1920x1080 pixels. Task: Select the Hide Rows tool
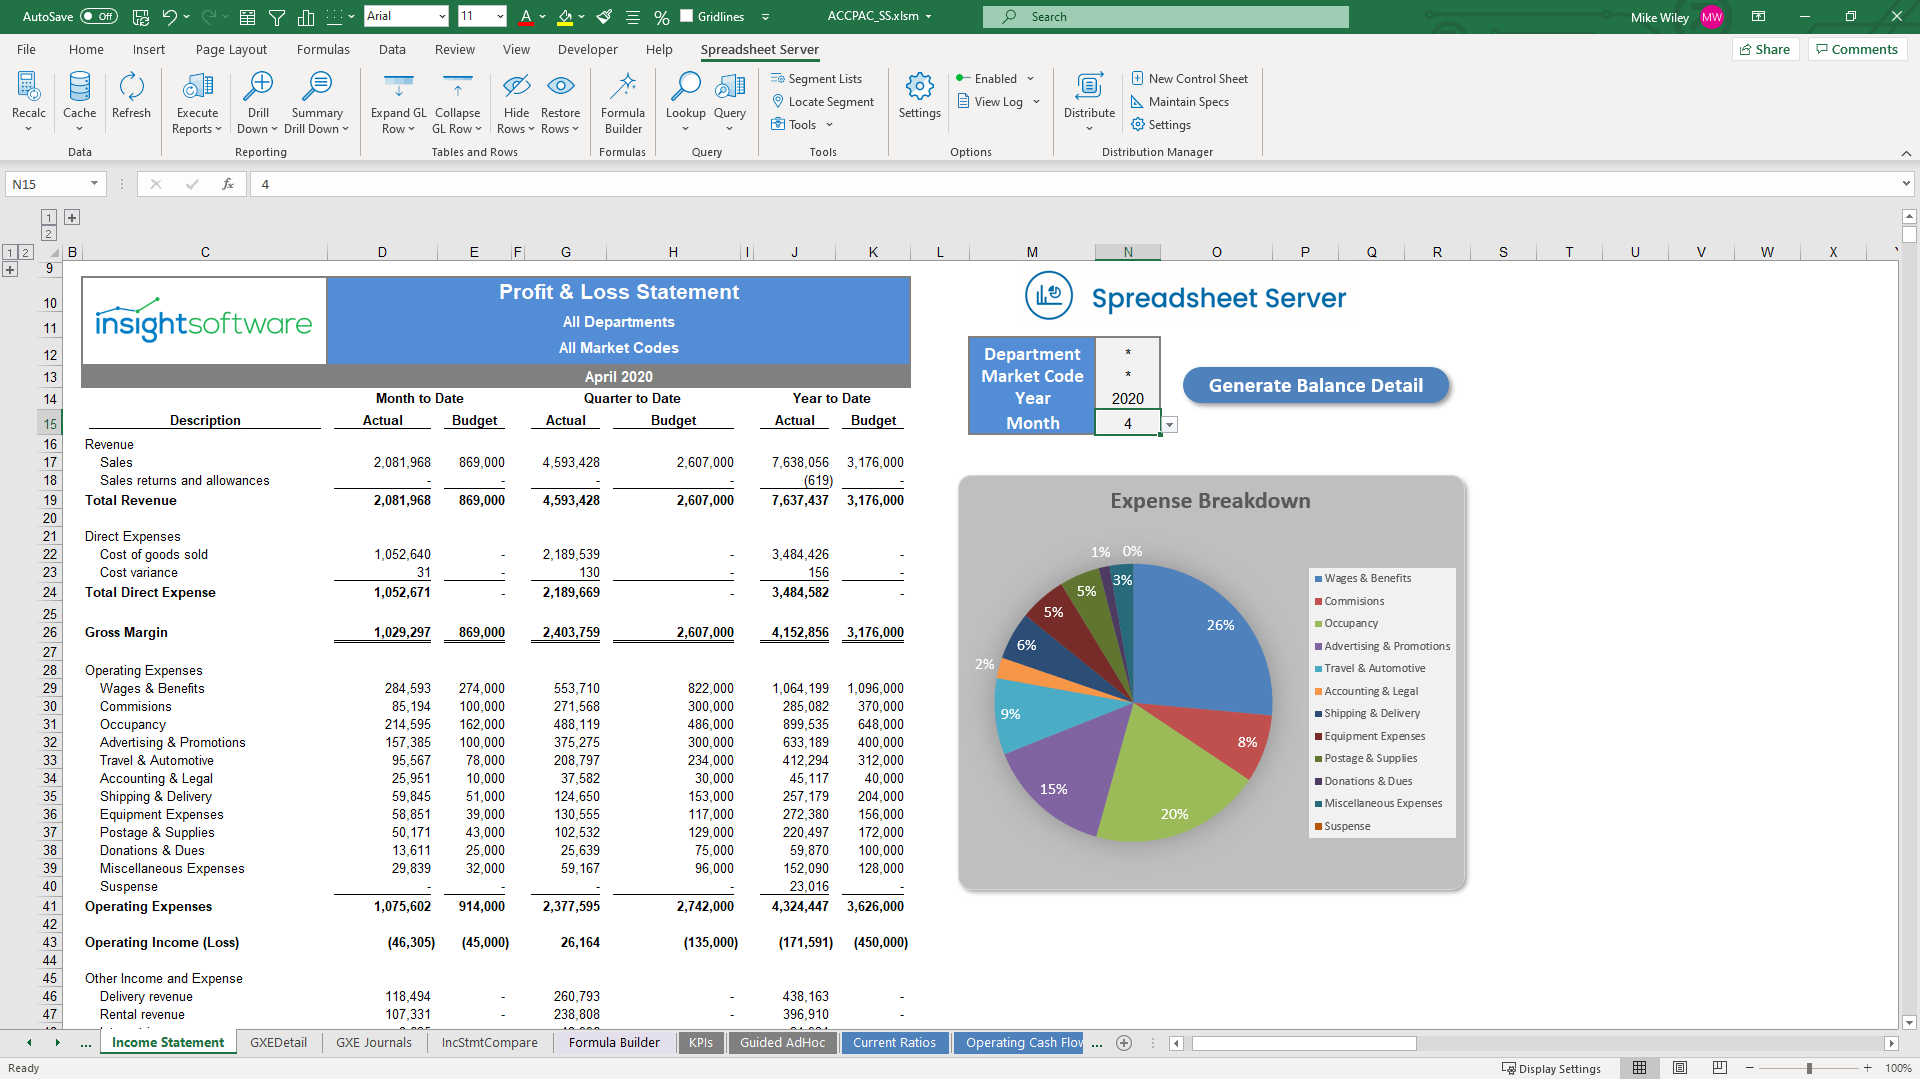[516, 102]
